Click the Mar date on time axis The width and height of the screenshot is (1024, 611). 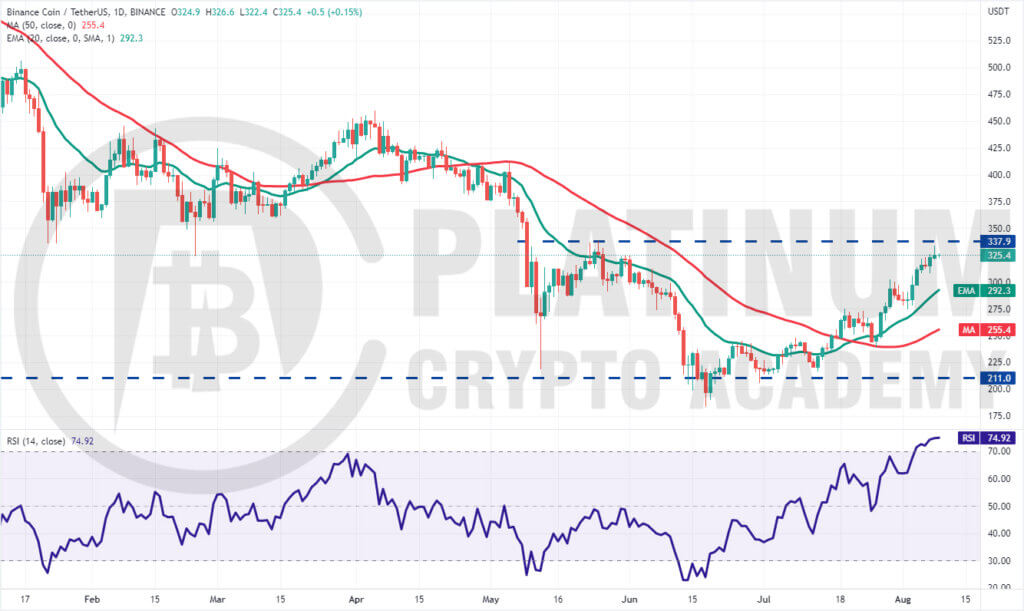(x=217, y=599)
